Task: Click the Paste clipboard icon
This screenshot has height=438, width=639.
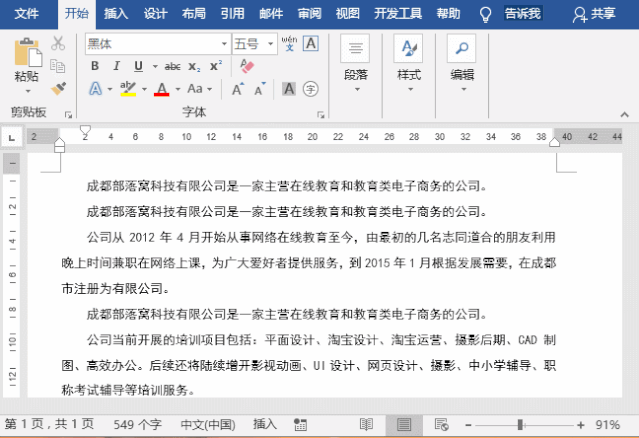Action: (27, 58)
